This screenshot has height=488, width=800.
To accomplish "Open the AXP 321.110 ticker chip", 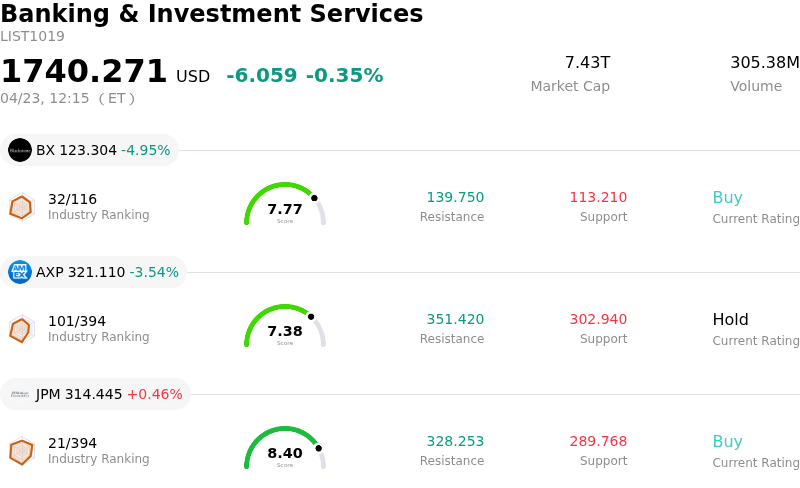I will (94, 272).
